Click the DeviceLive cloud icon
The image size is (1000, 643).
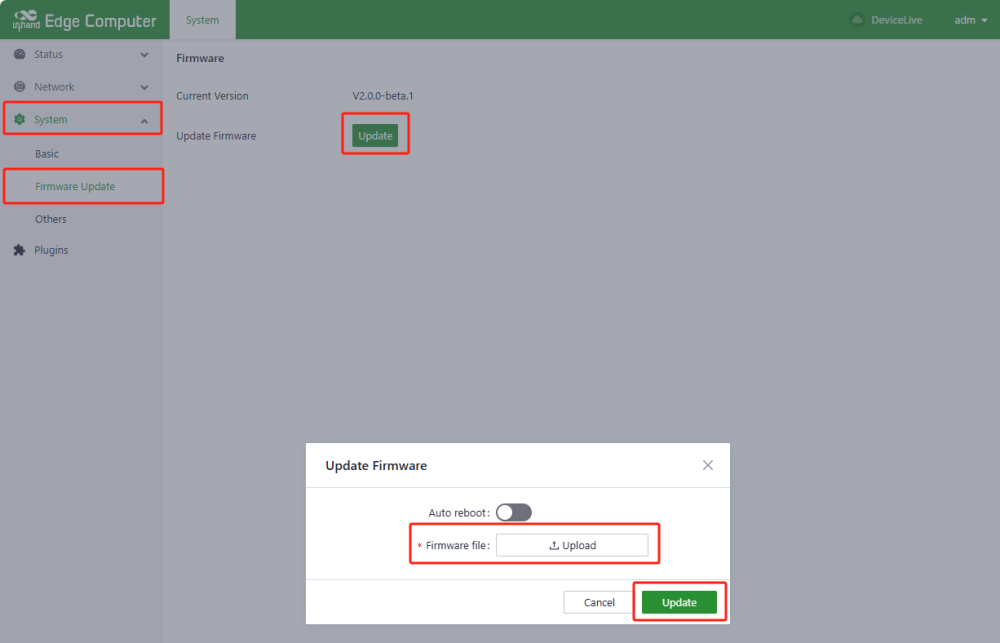point(857,20)
